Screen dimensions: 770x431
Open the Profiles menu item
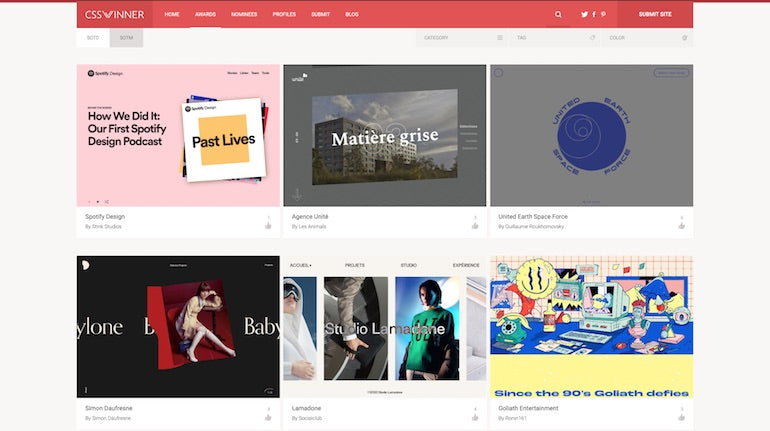[284, 15]
